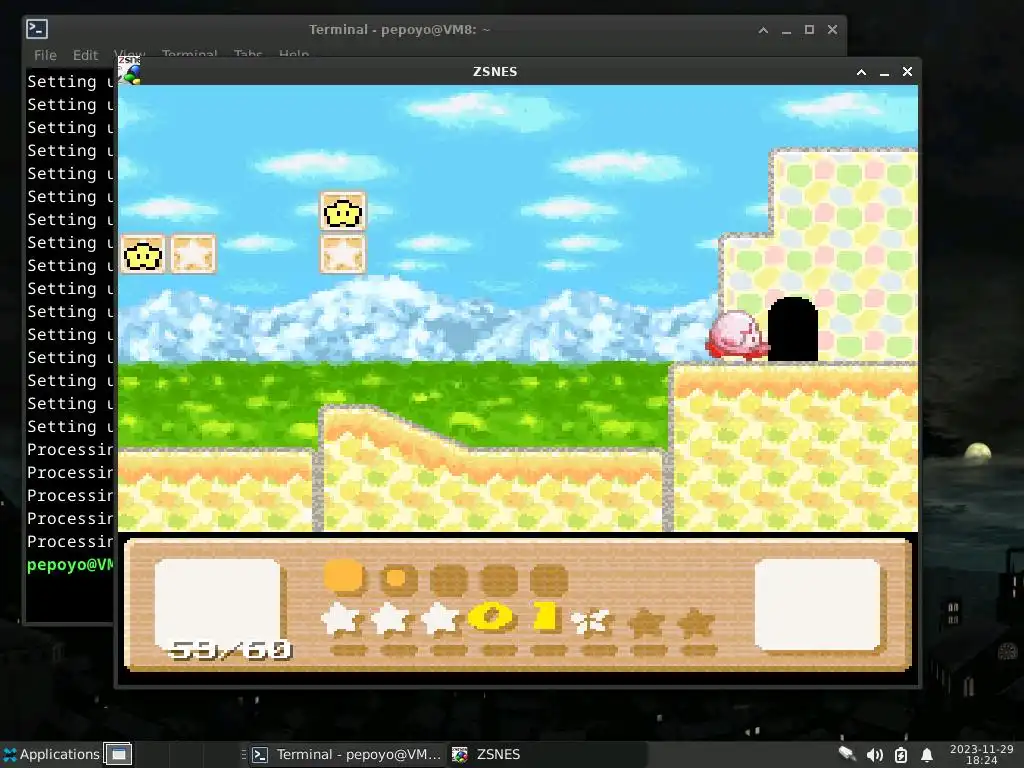1024x768 pixels.
Task: Click the Terminal window's prompt icon
Action: pos(37,29)
